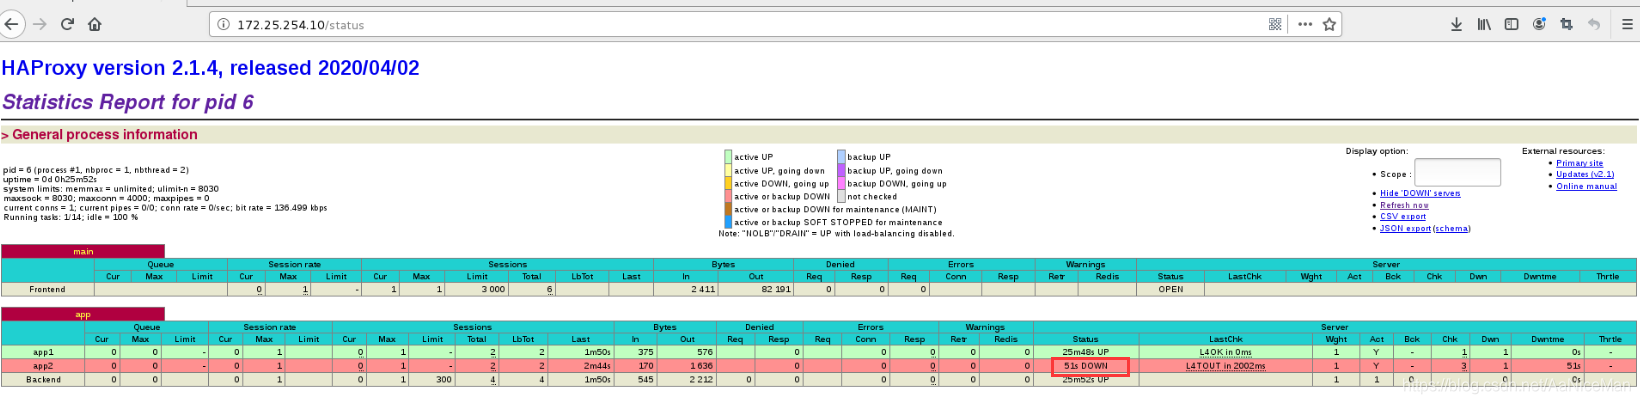Click the 'active UP, going down' legend color box

click(728, 170)
